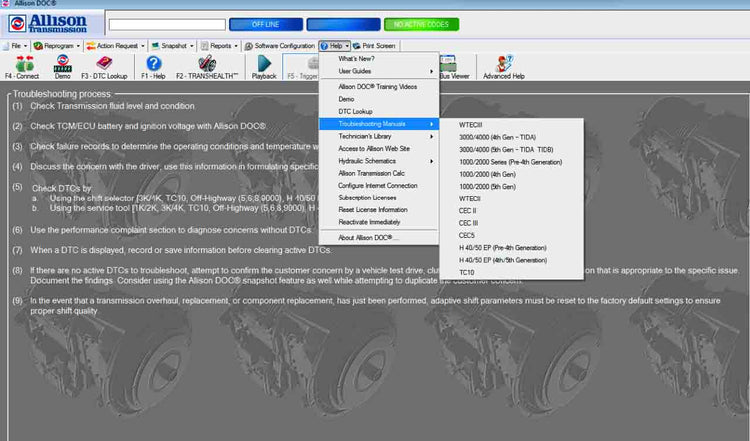Click the empty text field beside the logo
This screenshot has height=441, width=750.
[x=167, y=24]
